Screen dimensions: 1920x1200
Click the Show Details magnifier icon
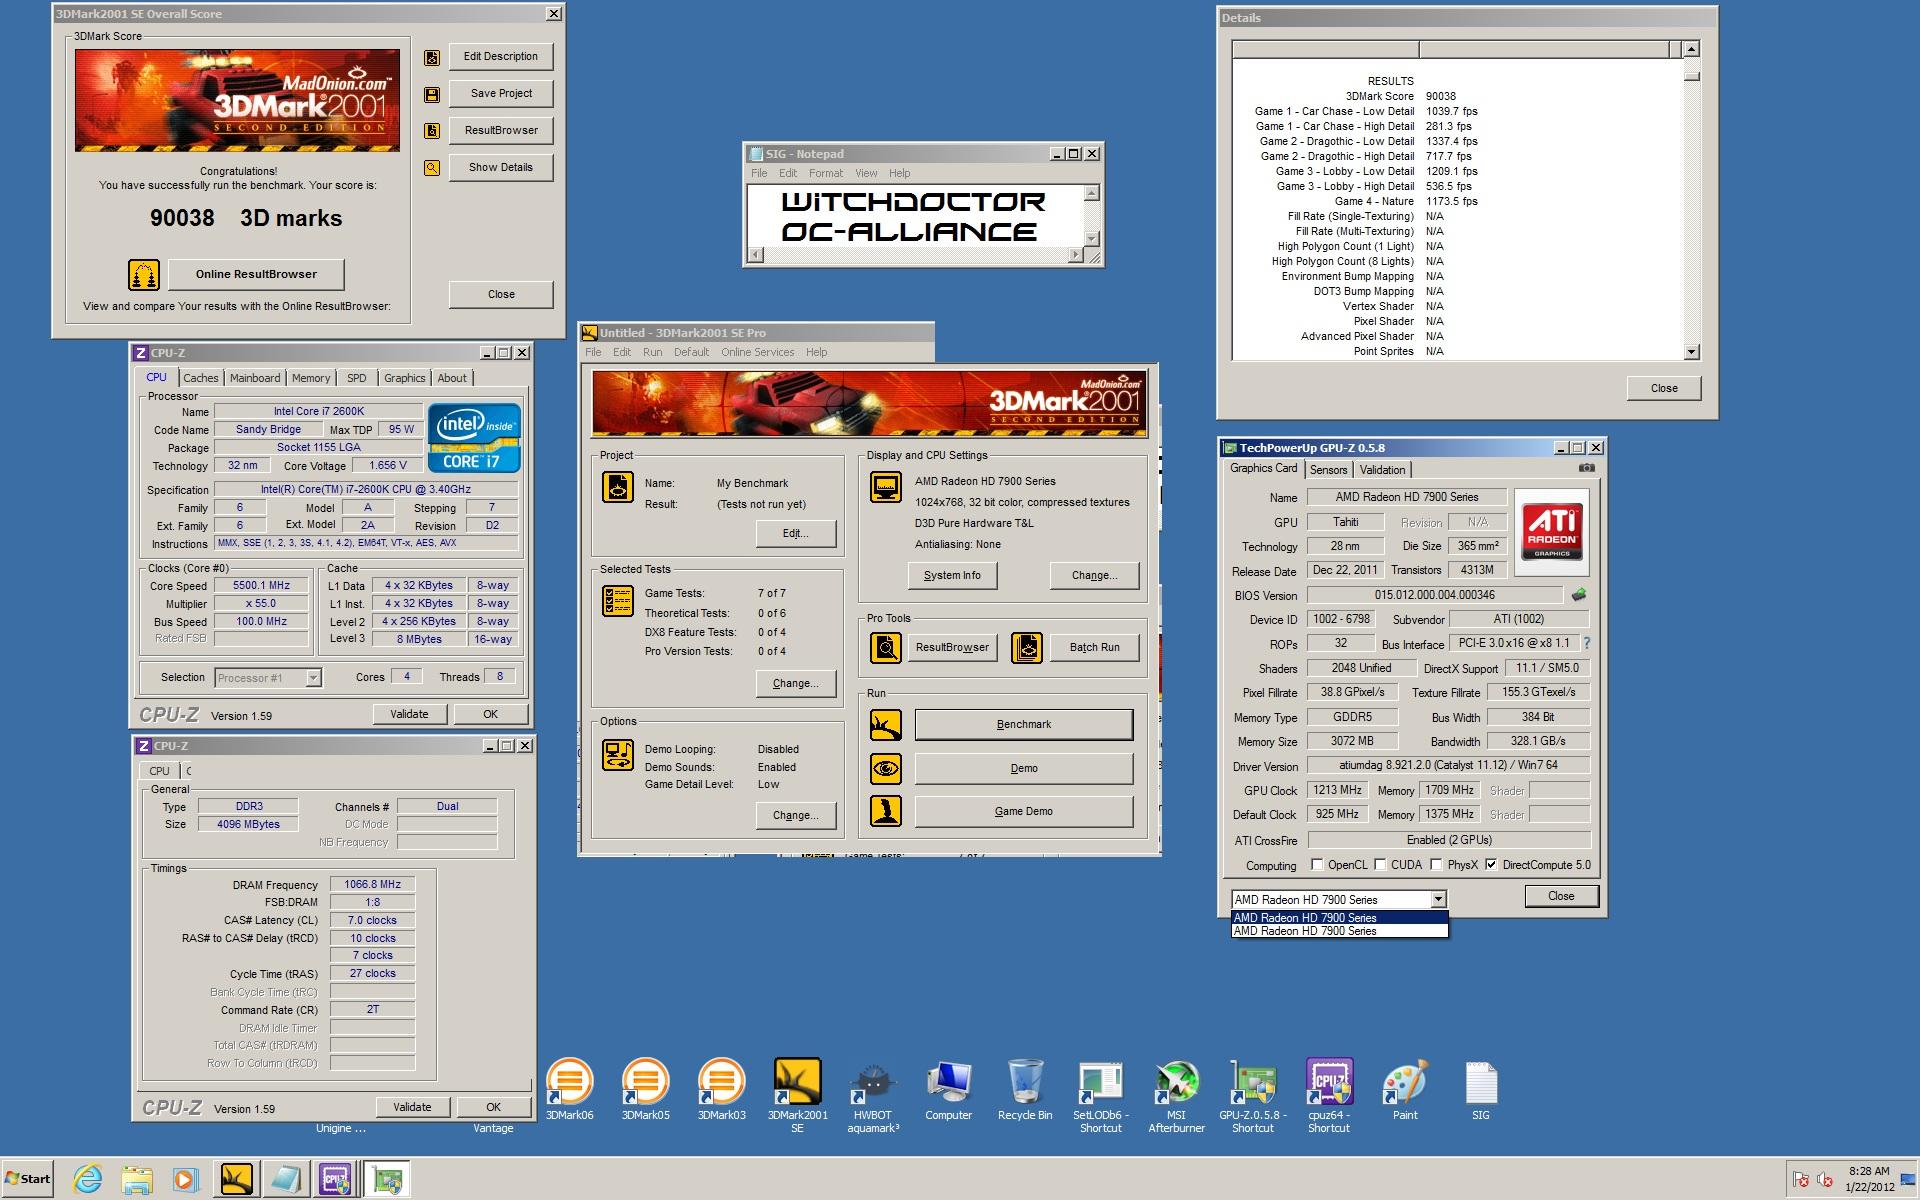(x=432, y=168)
